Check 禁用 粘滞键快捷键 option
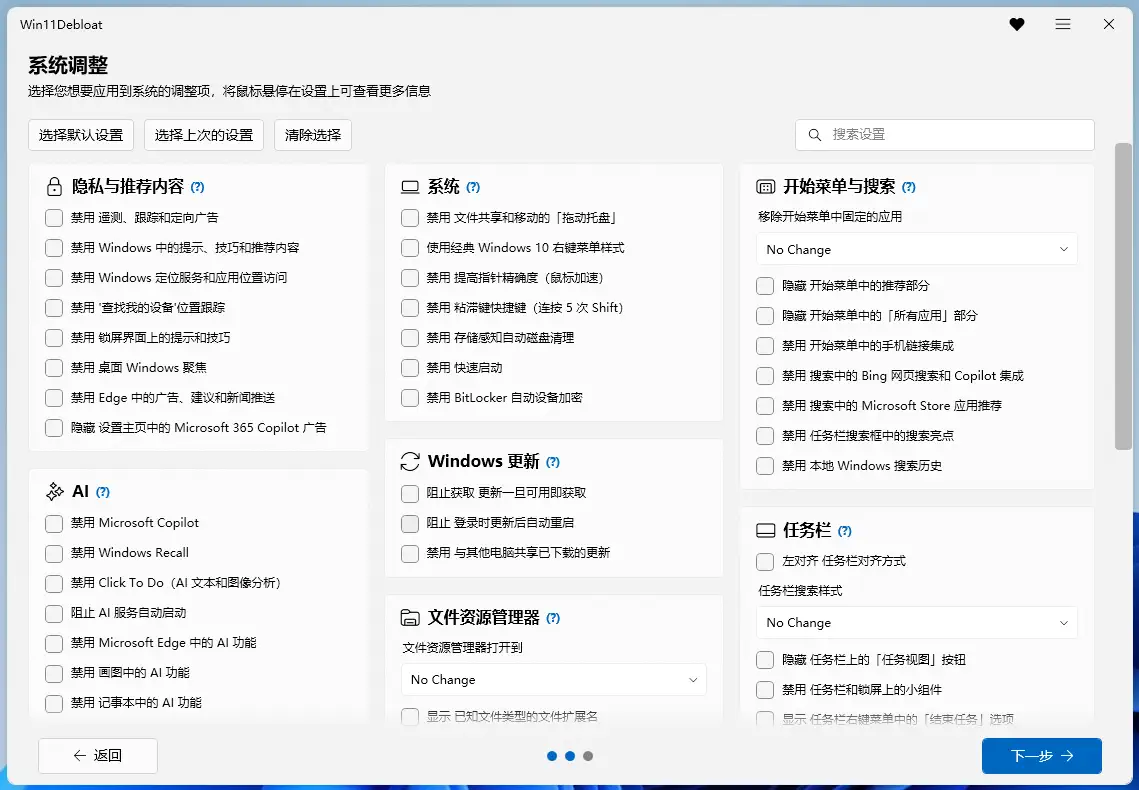The height and width of the screenshot is (790, 1139). (410, 308)
